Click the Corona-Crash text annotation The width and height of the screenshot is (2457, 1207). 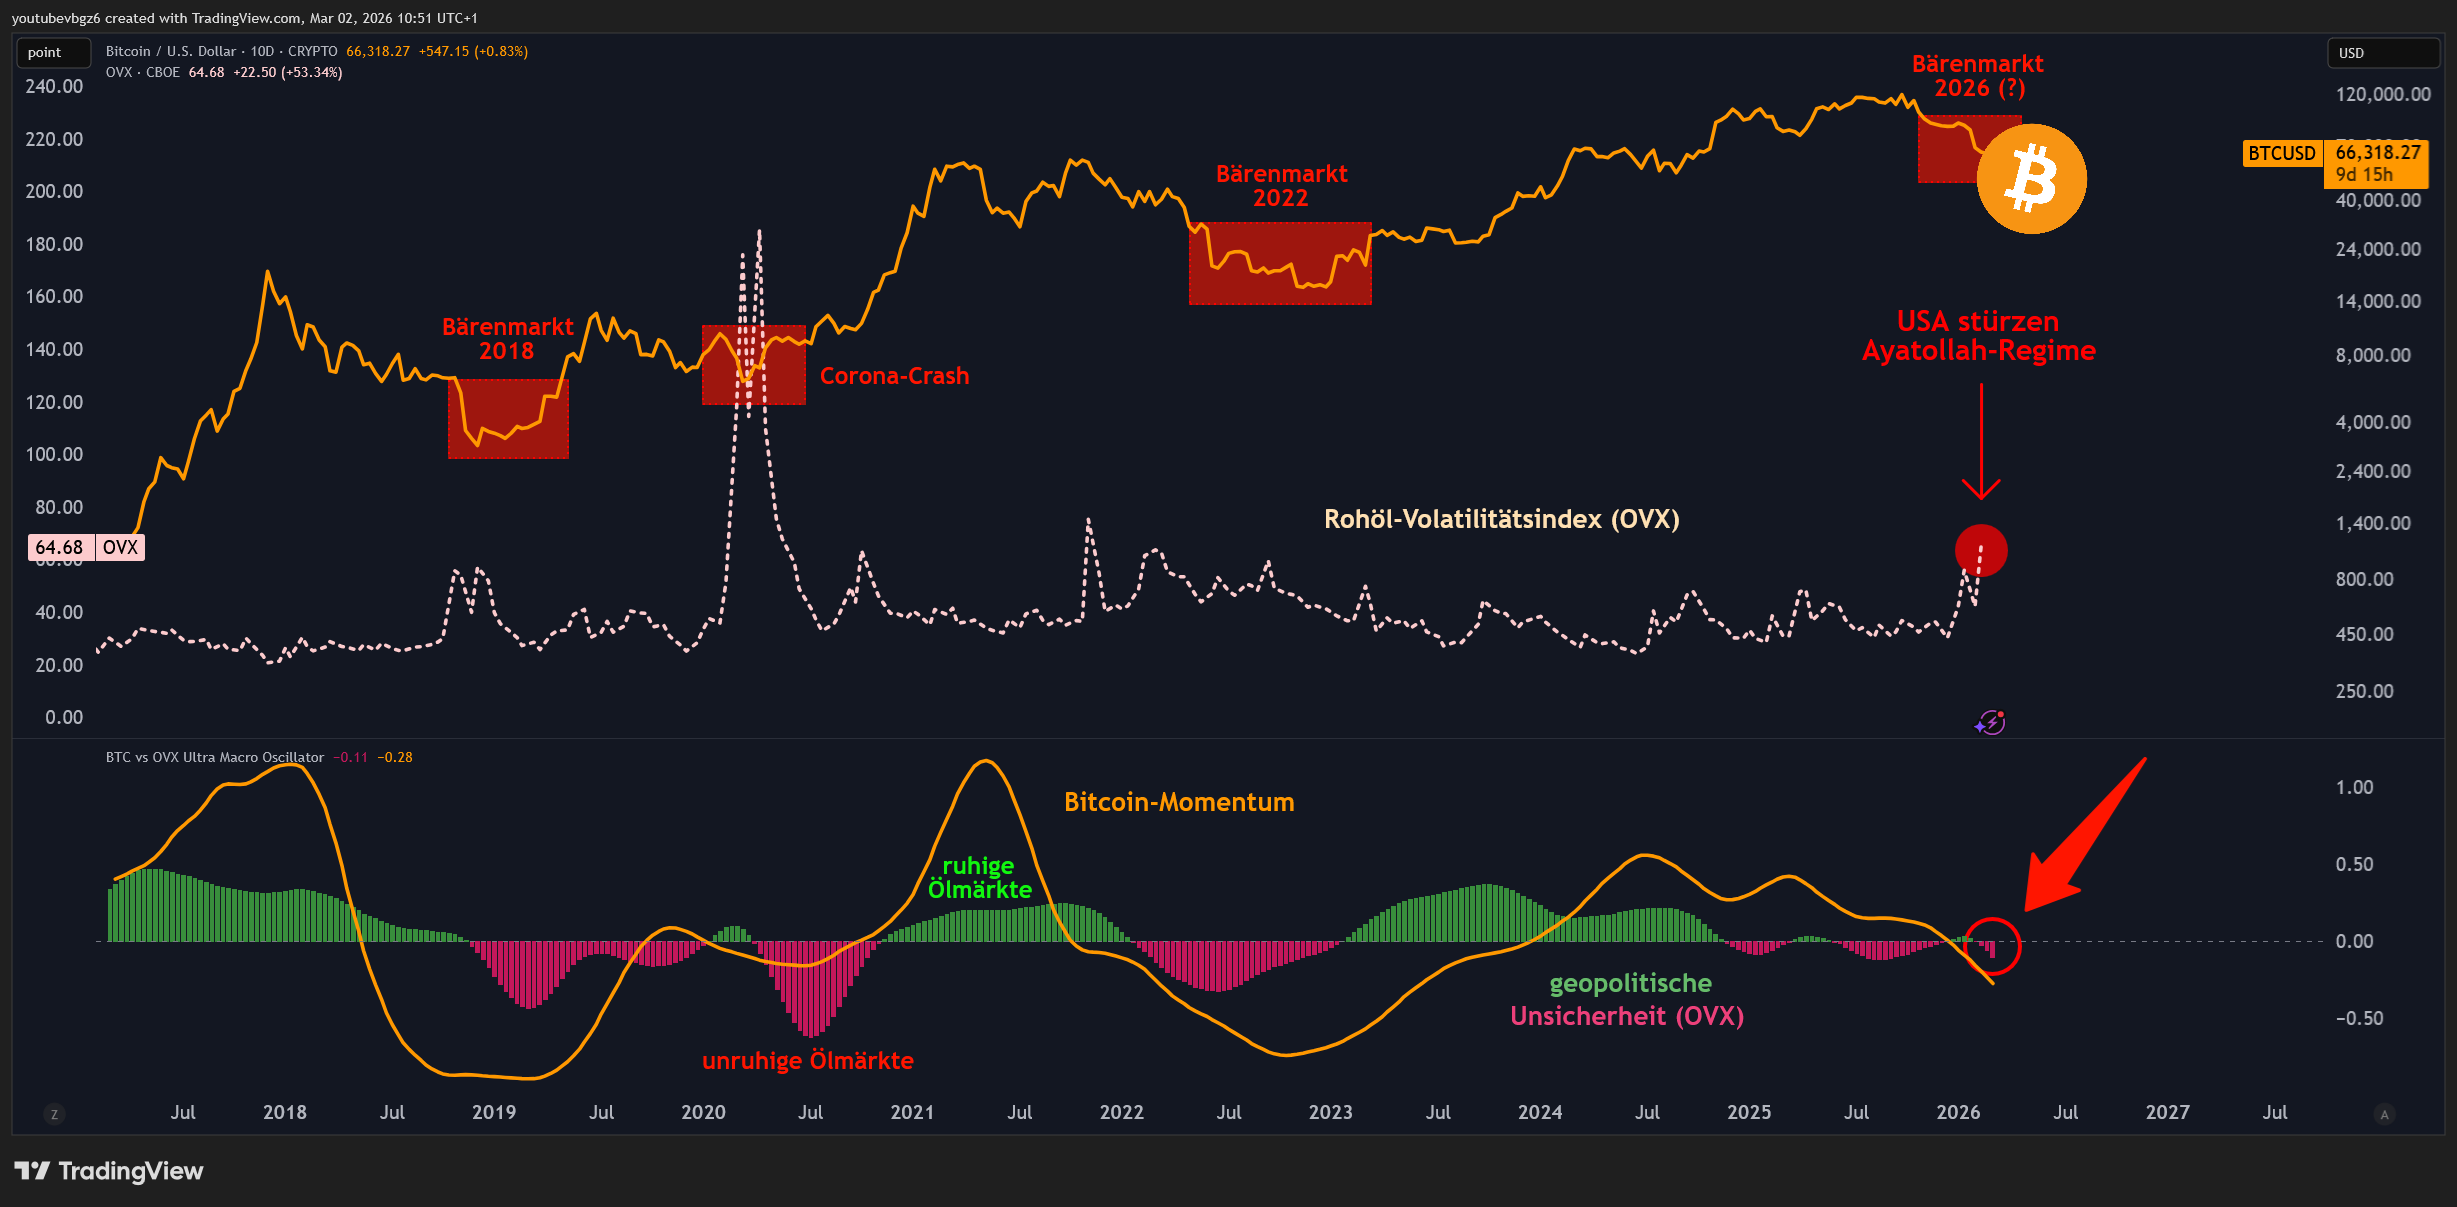tap(895, 376)
